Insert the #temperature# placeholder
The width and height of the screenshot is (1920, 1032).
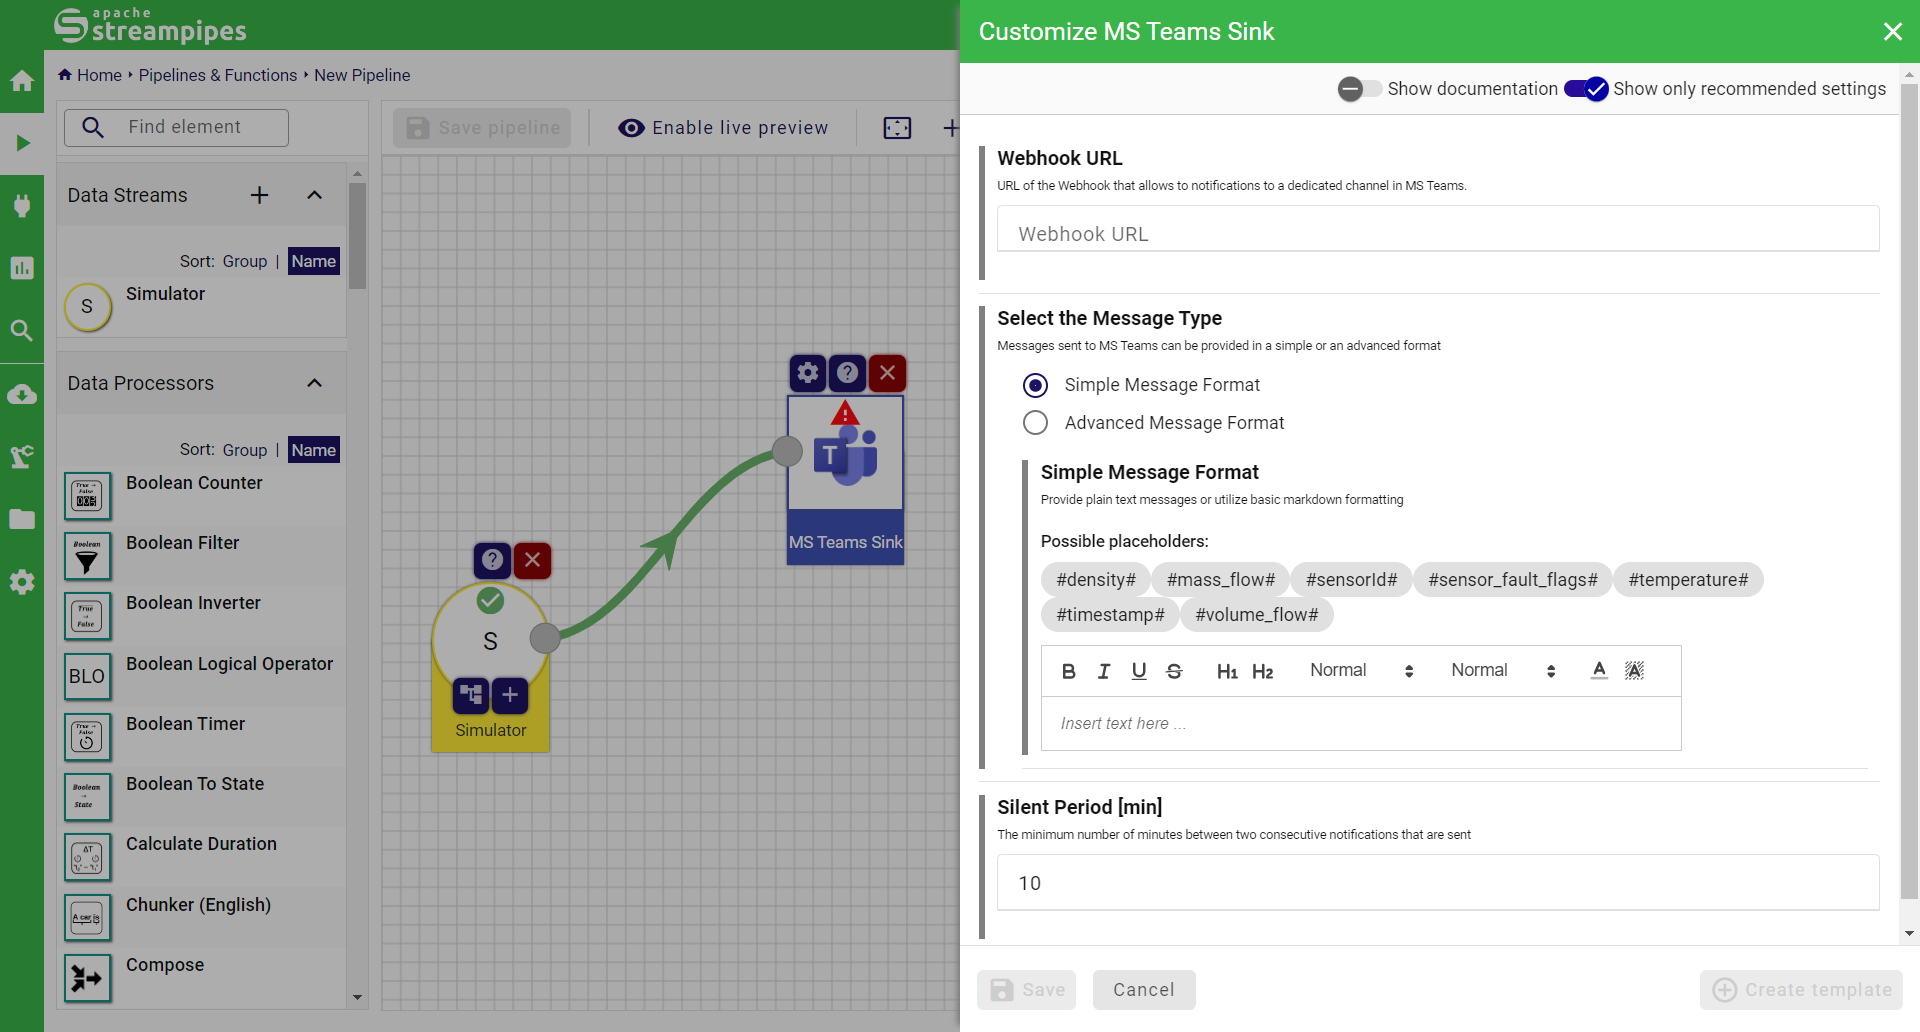pyautogui.click(x=1687, y=580)
